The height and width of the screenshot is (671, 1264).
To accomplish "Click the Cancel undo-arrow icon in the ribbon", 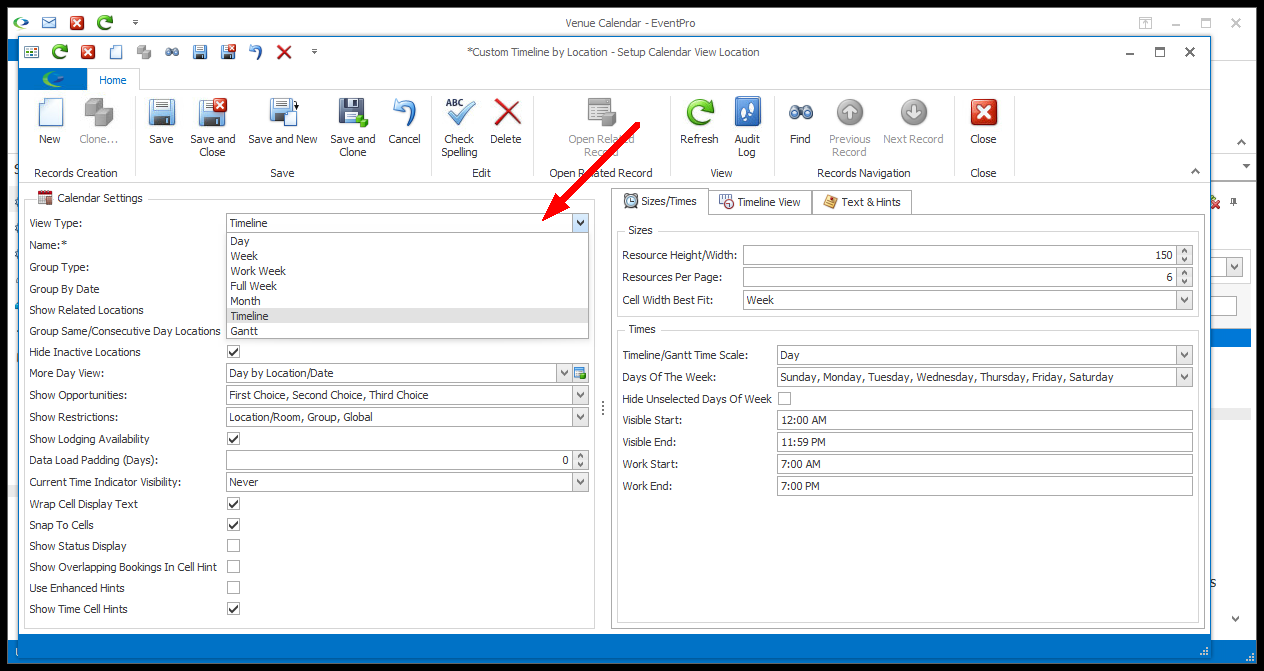I will pyautogui.click(x=404, y=112).
